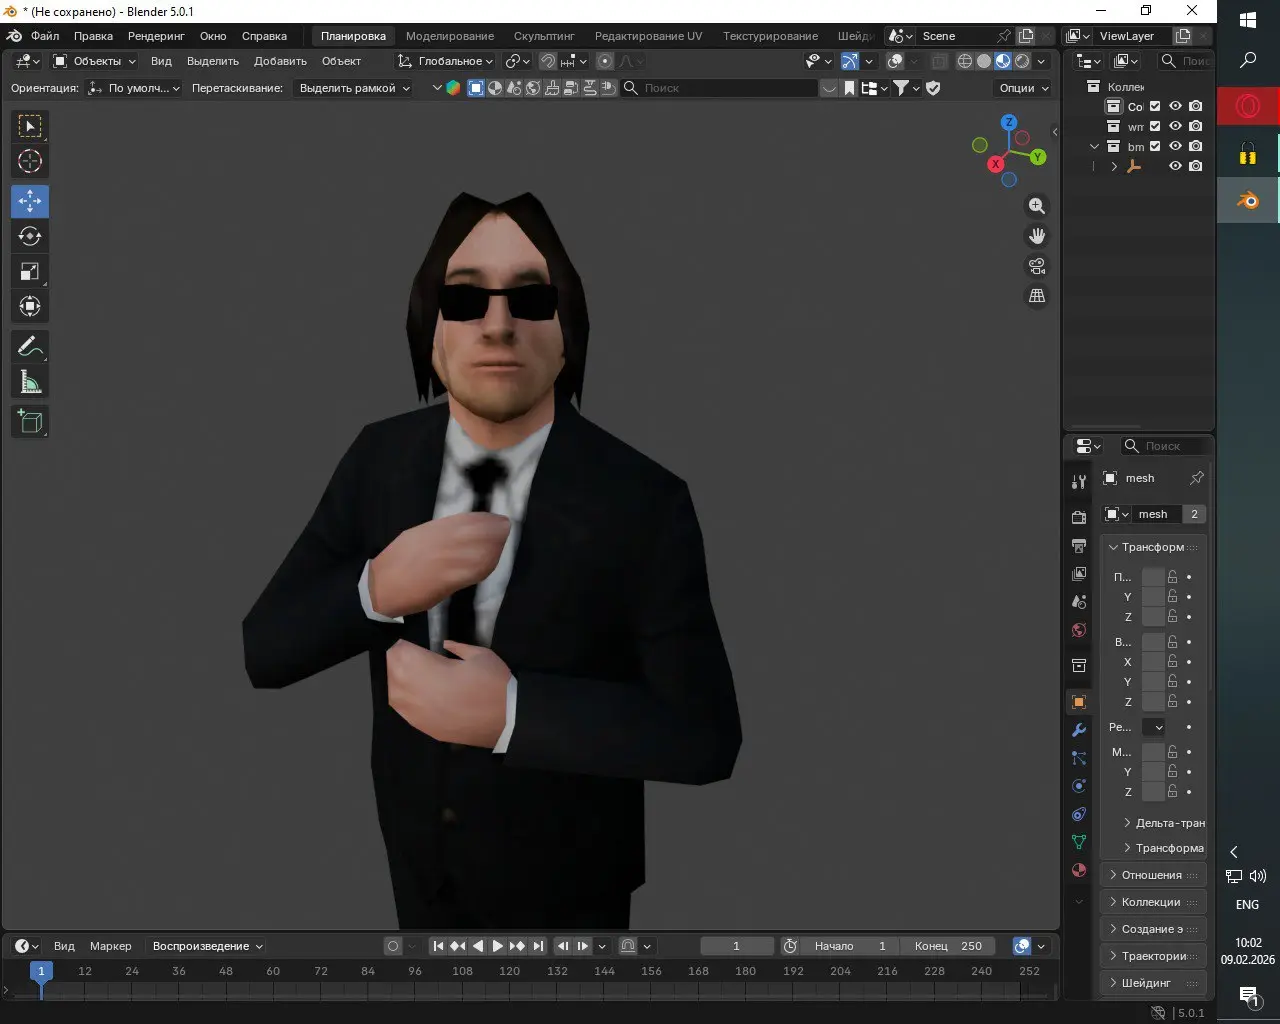
Task: Open the Рендеринг menu
Action: point(156,36)
